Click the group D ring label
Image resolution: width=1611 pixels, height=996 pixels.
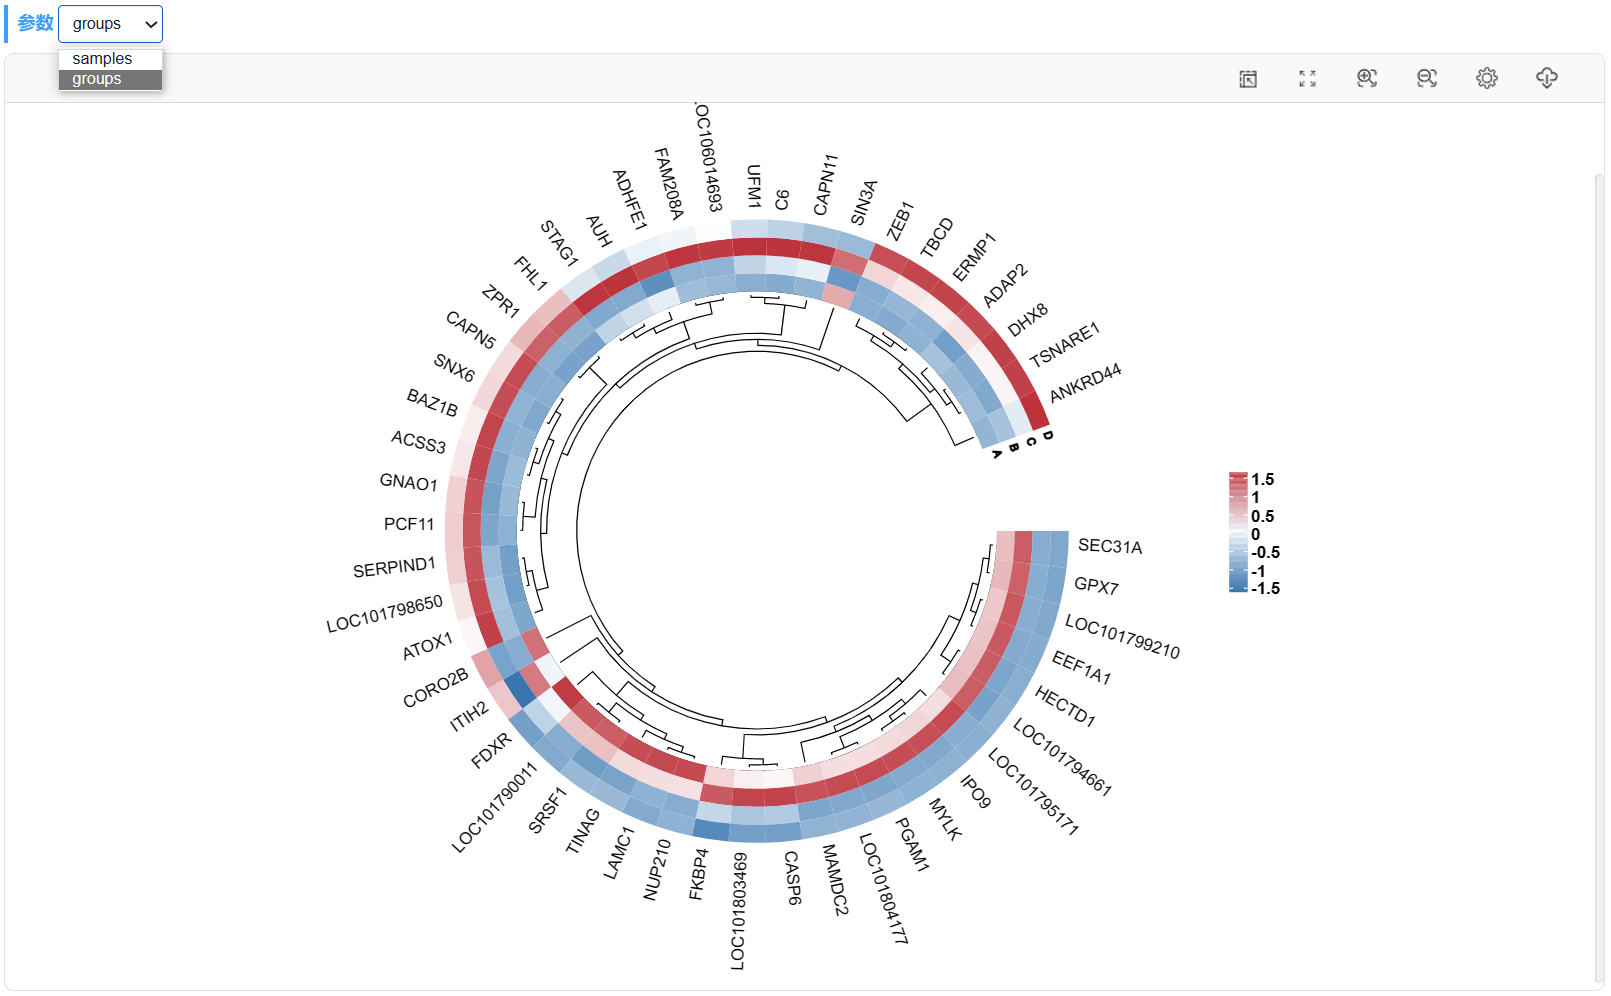(1047, 436)
